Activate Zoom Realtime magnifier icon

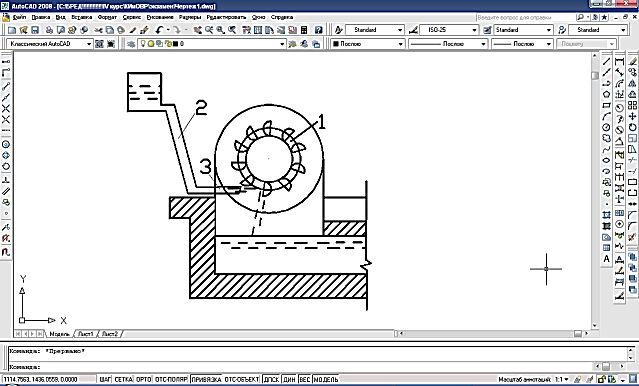tap(209, 30)
